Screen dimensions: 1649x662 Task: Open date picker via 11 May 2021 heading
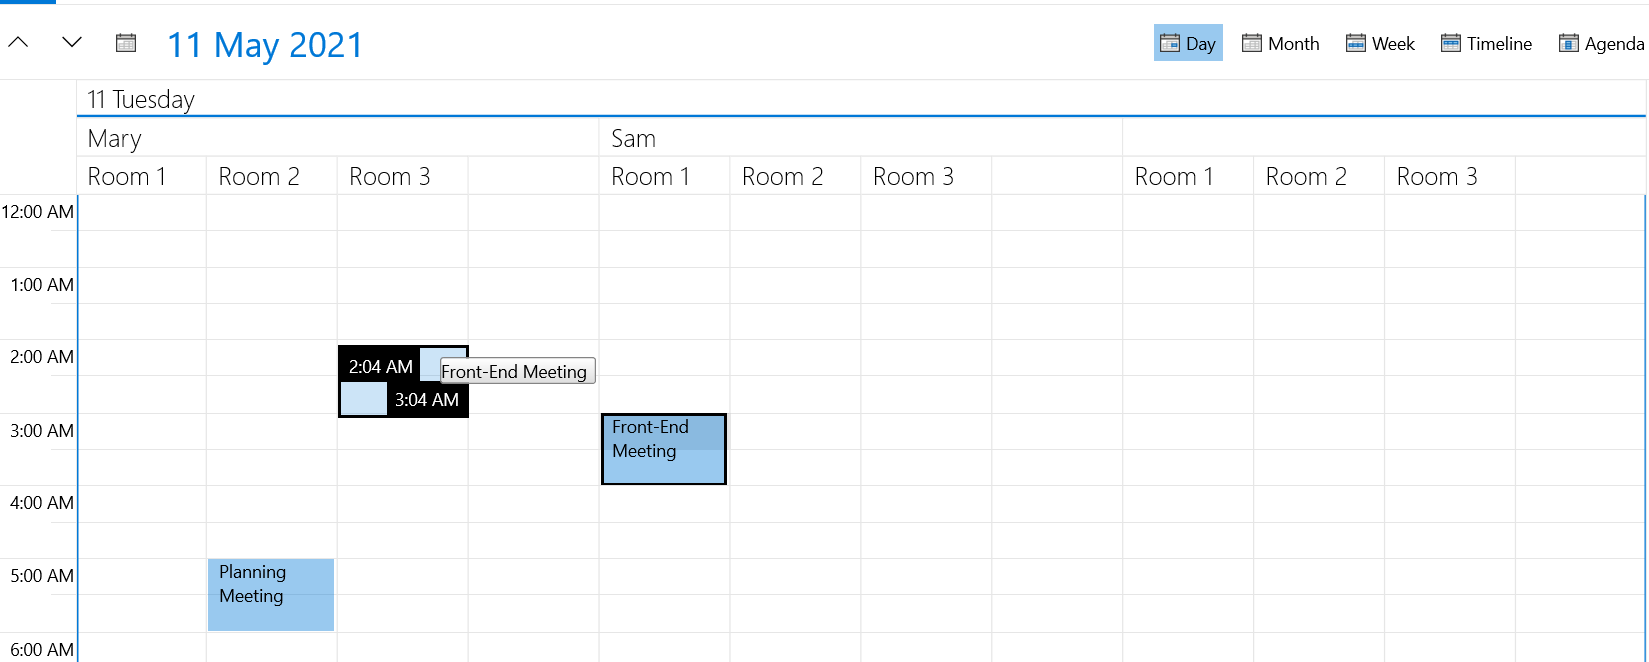(266, 44)
